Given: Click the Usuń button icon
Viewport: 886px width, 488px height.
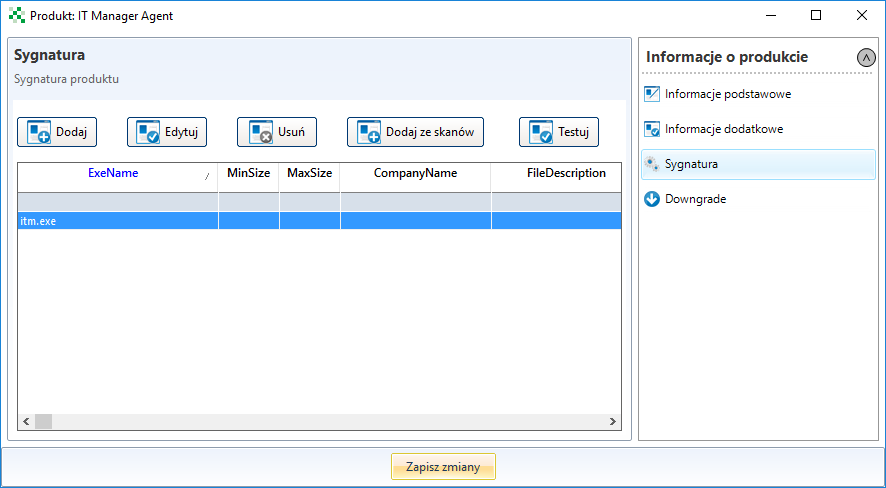Looking at the screenshot, I should pos(261,132).
